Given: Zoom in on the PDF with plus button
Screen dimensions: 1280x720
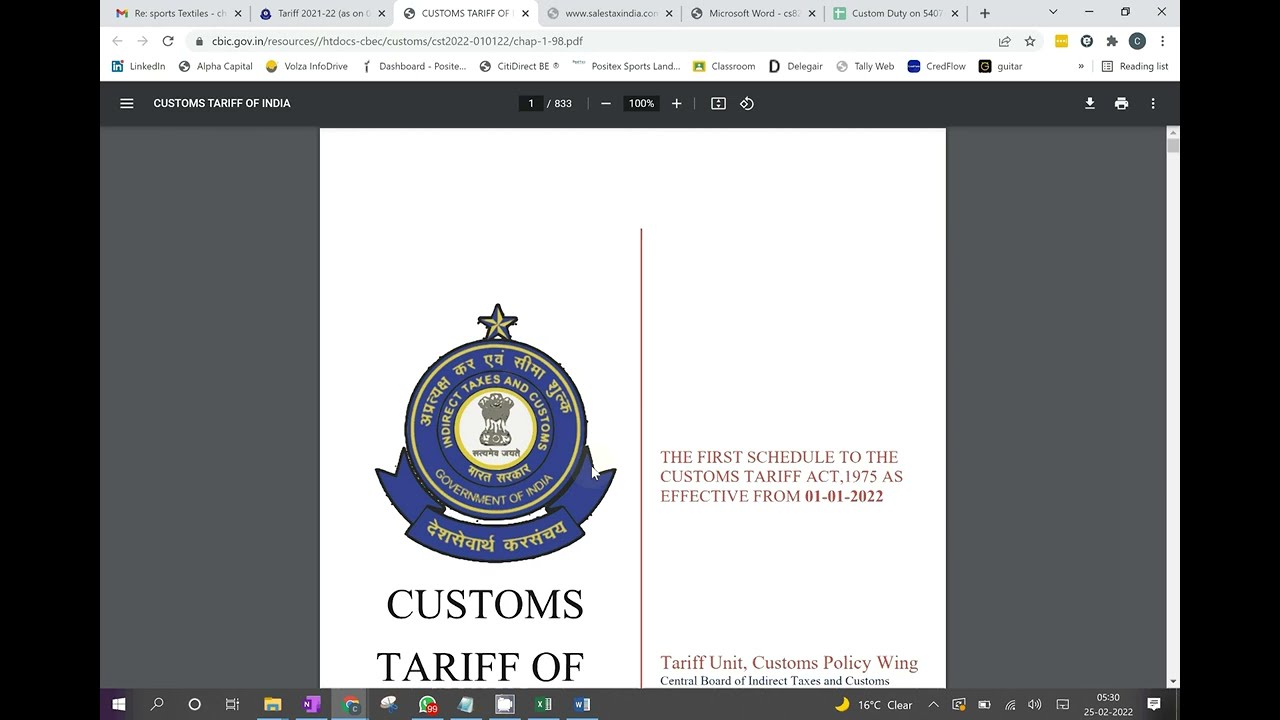Looking at the screenshot, I should tap(676, 103).
